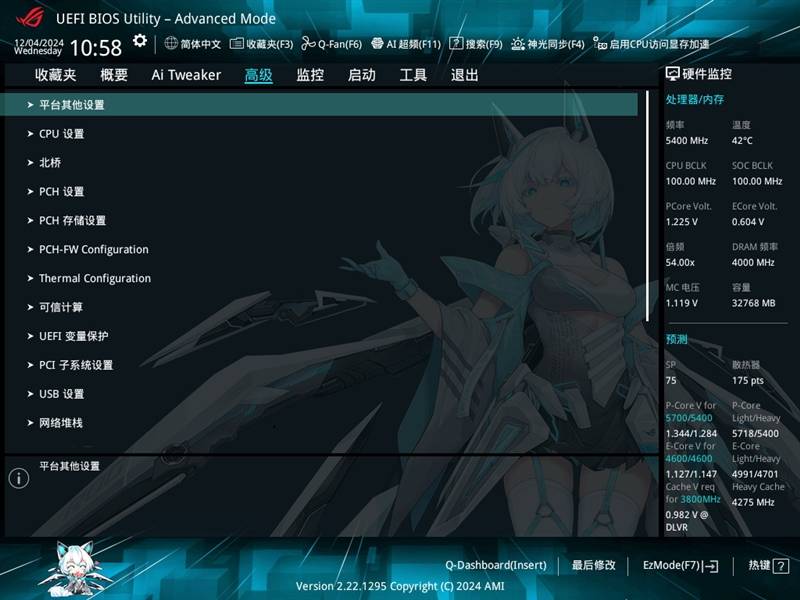The width and height of the screenshot is (800, 600).
Task: Go to the 退出 exit tab
Action: point(464,75)
